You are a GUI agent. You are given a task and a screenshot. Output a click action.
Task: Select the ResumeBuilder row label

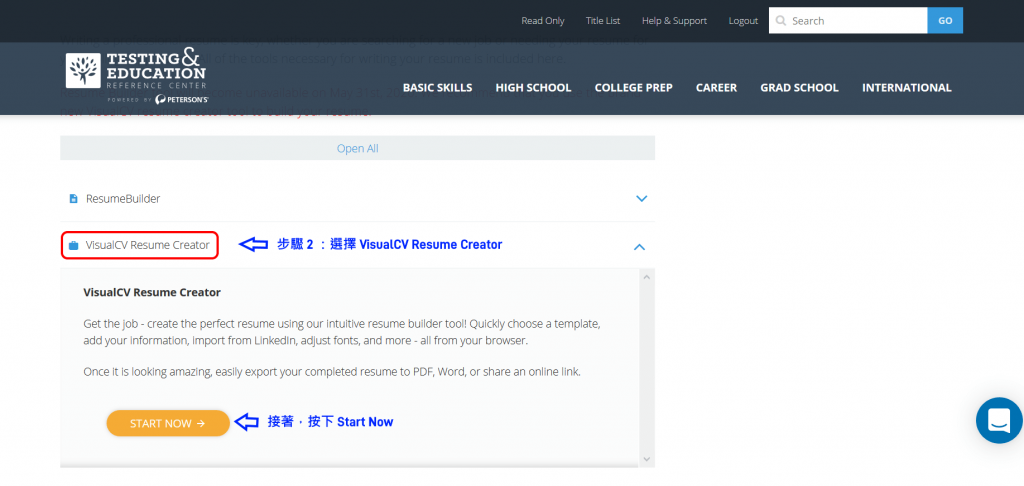pyautogui.click(x=123, y=199)
